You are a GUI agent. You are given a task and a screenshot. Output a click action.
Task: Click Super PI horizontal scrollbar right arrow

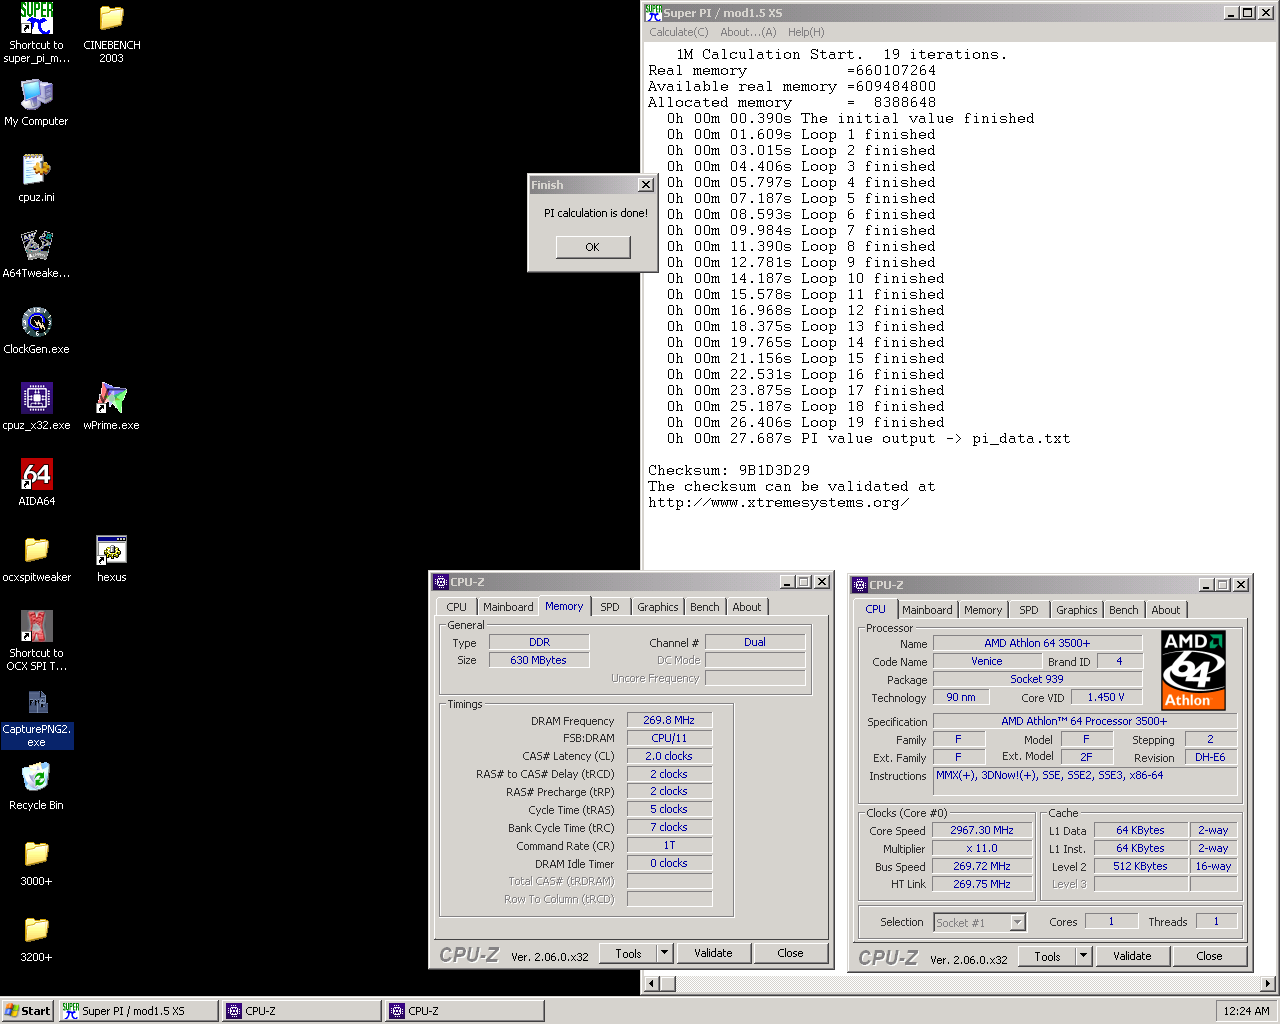point(1268,983)
